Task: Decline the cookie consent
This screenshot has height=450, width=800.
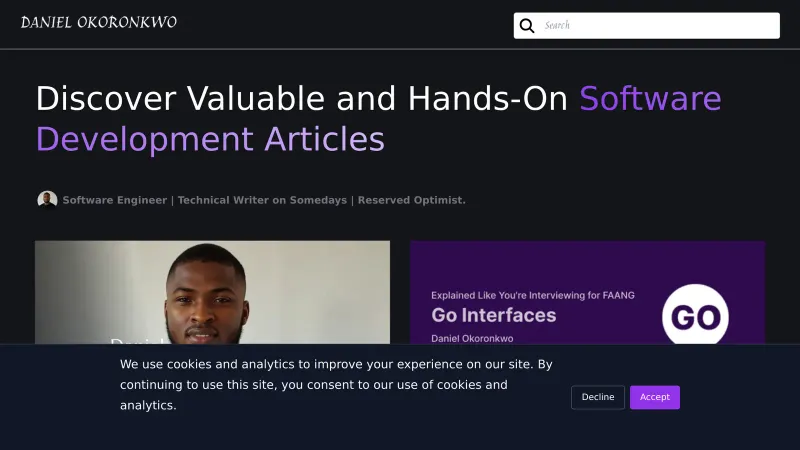Action: coord(598,397)
